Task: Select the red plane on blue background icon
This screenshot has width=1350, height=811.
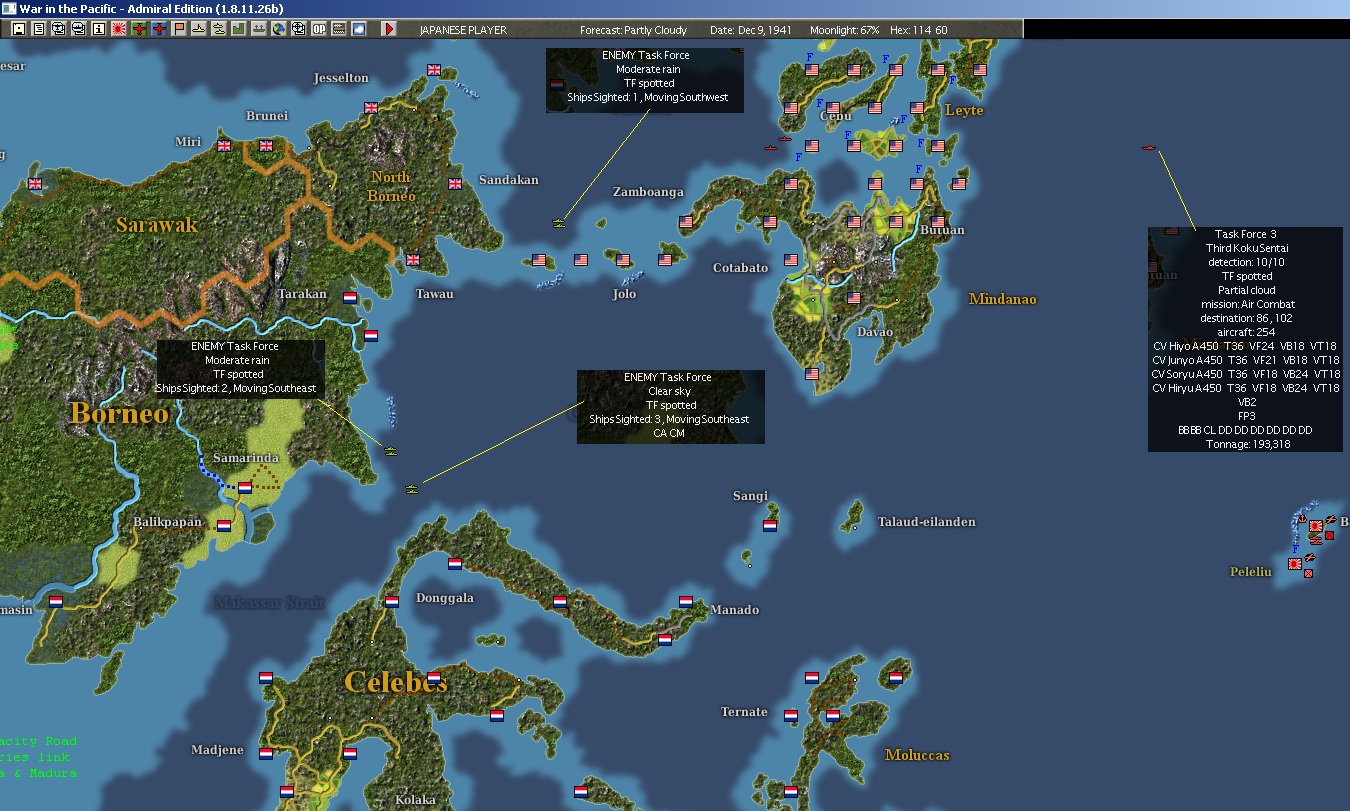Action: point(158,29)
